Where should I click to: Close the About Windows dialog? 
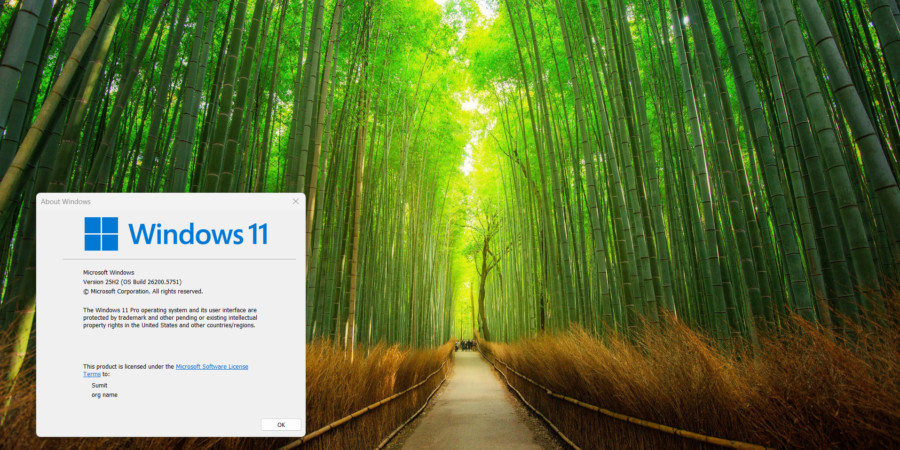296,201
